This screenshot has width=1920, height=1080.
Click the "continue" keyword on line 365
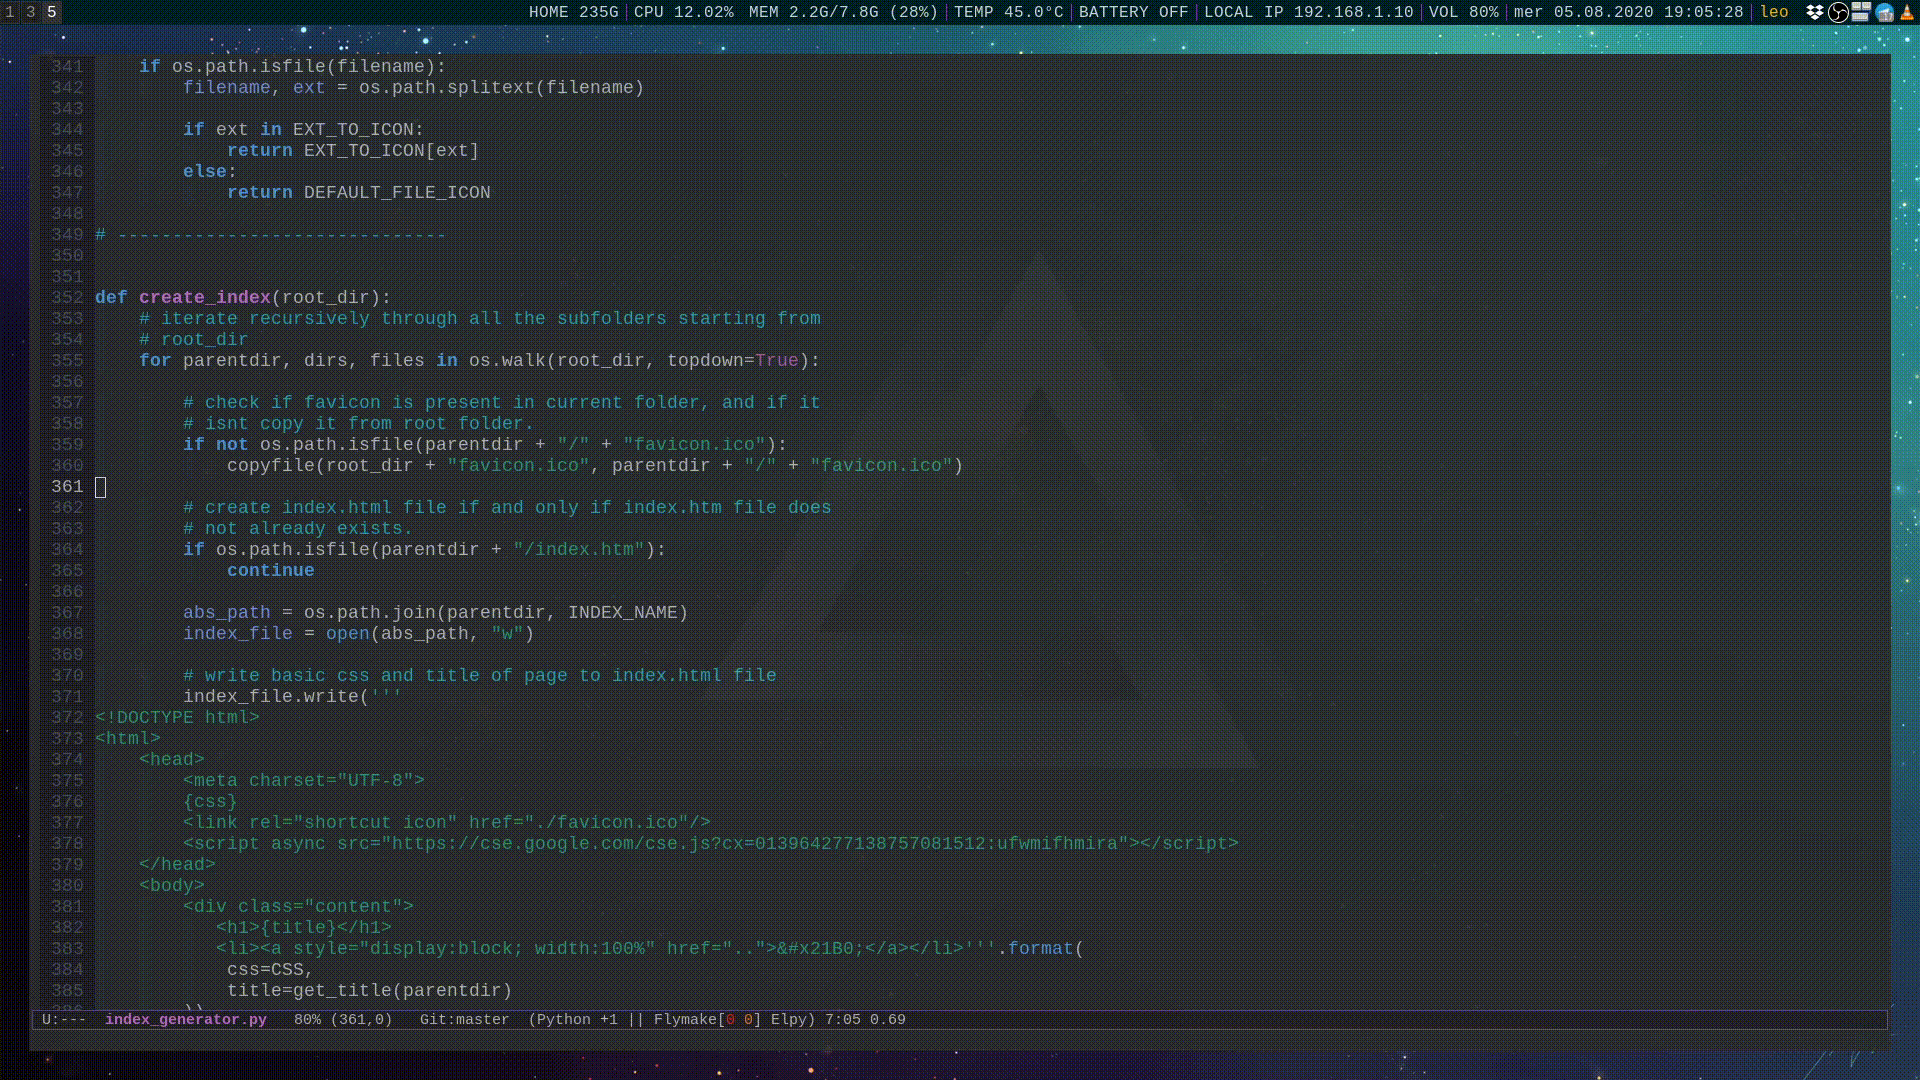pyautogui.click(x=271, y=571)
